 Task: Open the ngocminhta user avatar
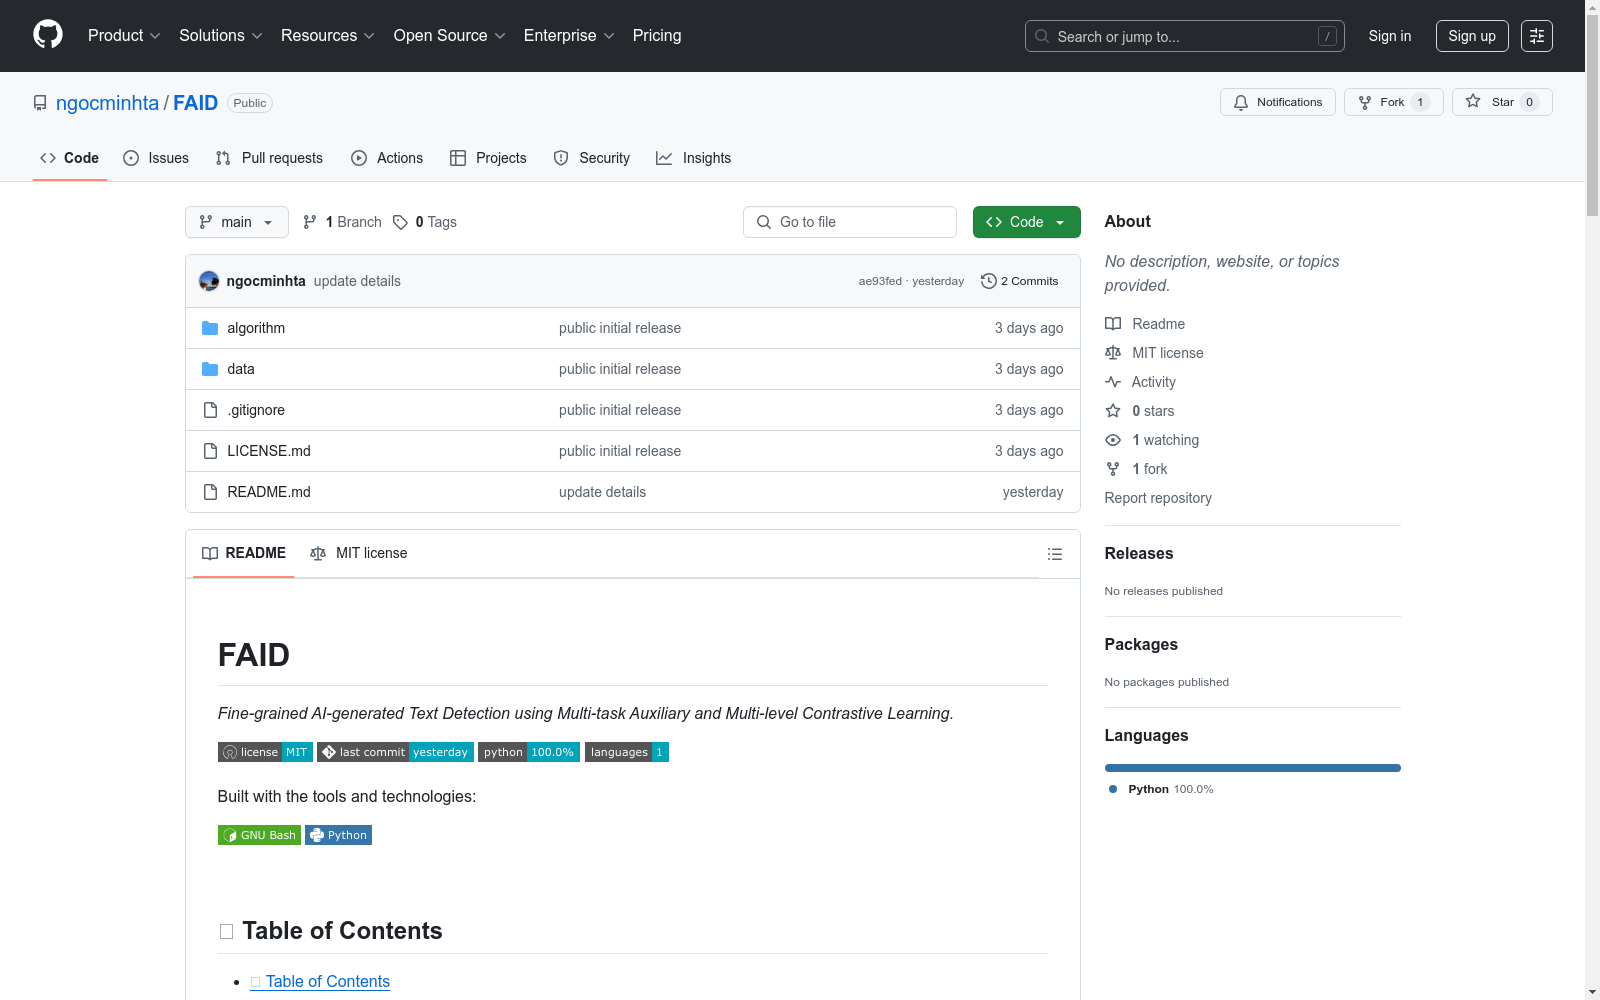pyautogui.click(x=209, y=281)
